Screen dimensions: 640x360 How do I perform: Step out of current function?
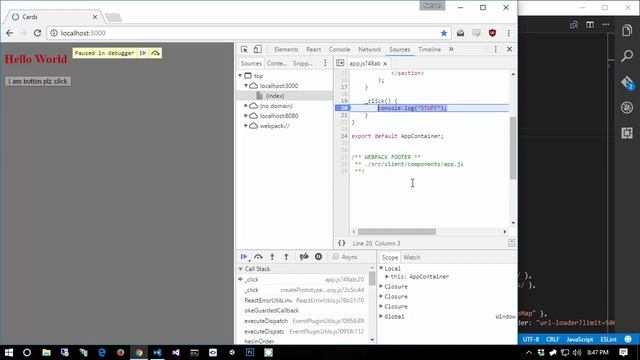pos(286,257)
